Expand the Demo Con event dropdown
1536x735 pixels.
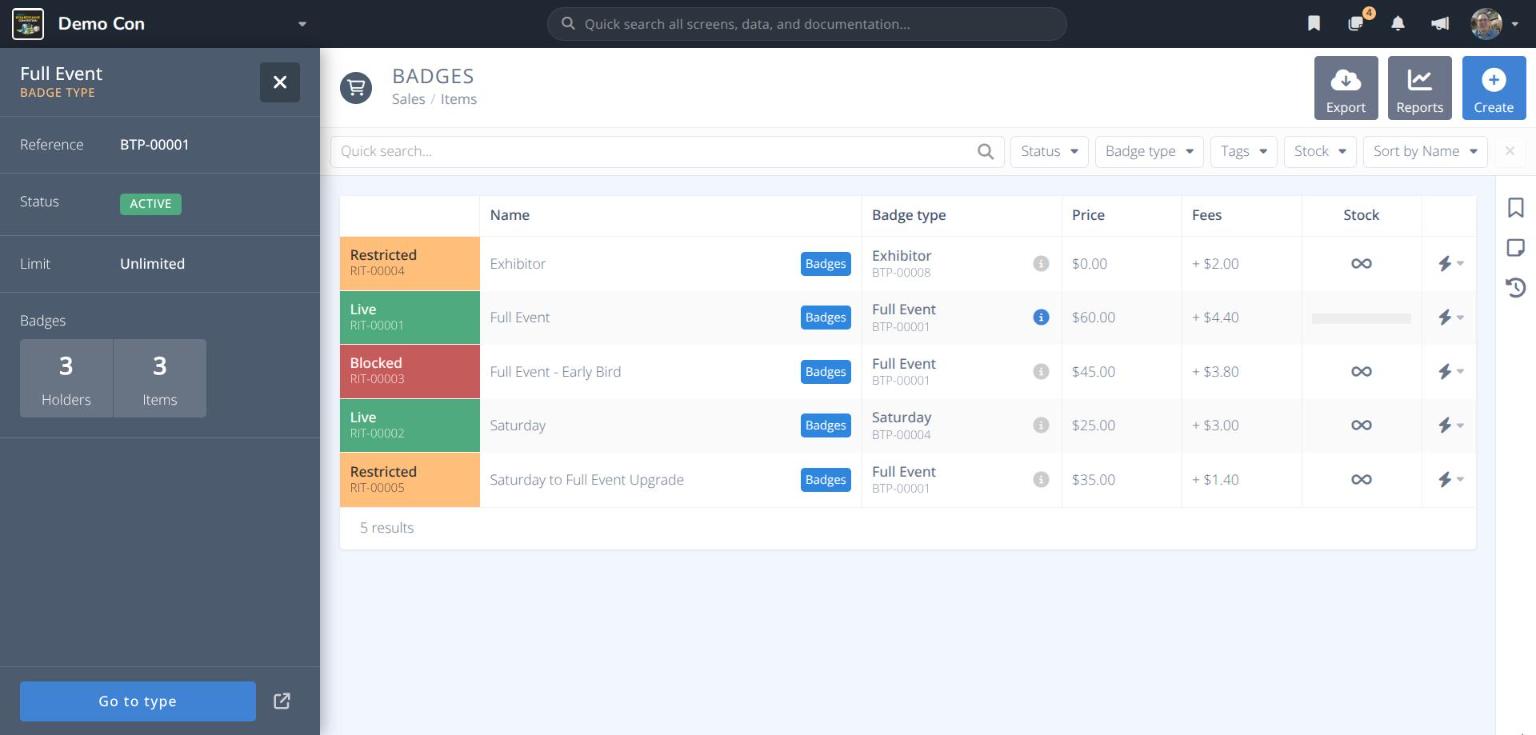point(302,24)
